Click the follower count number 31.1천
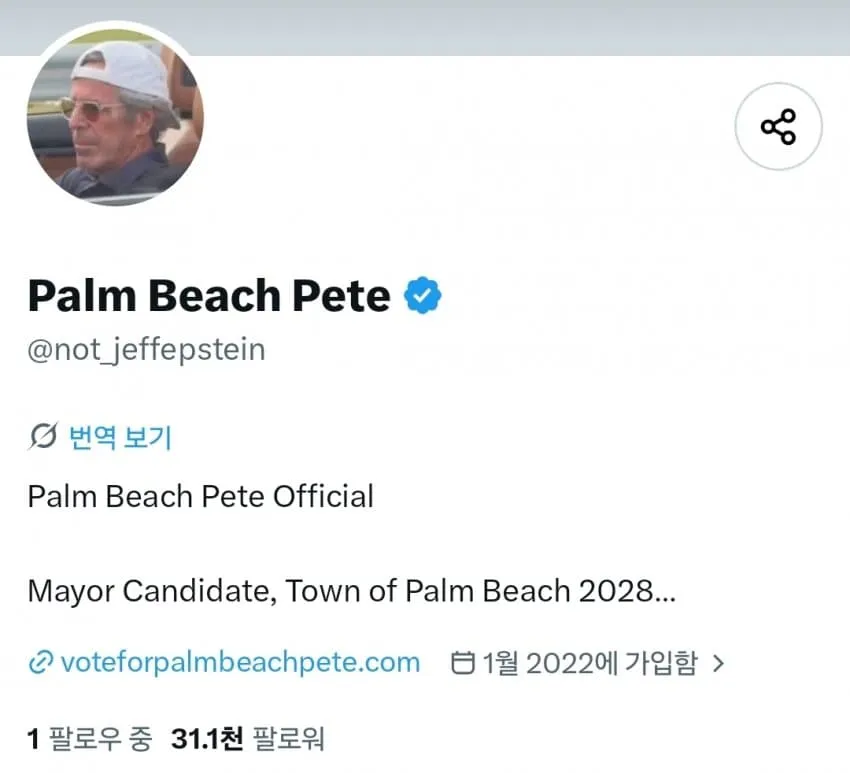The height and width of the screenshot is (773, 850). [207, 739]
